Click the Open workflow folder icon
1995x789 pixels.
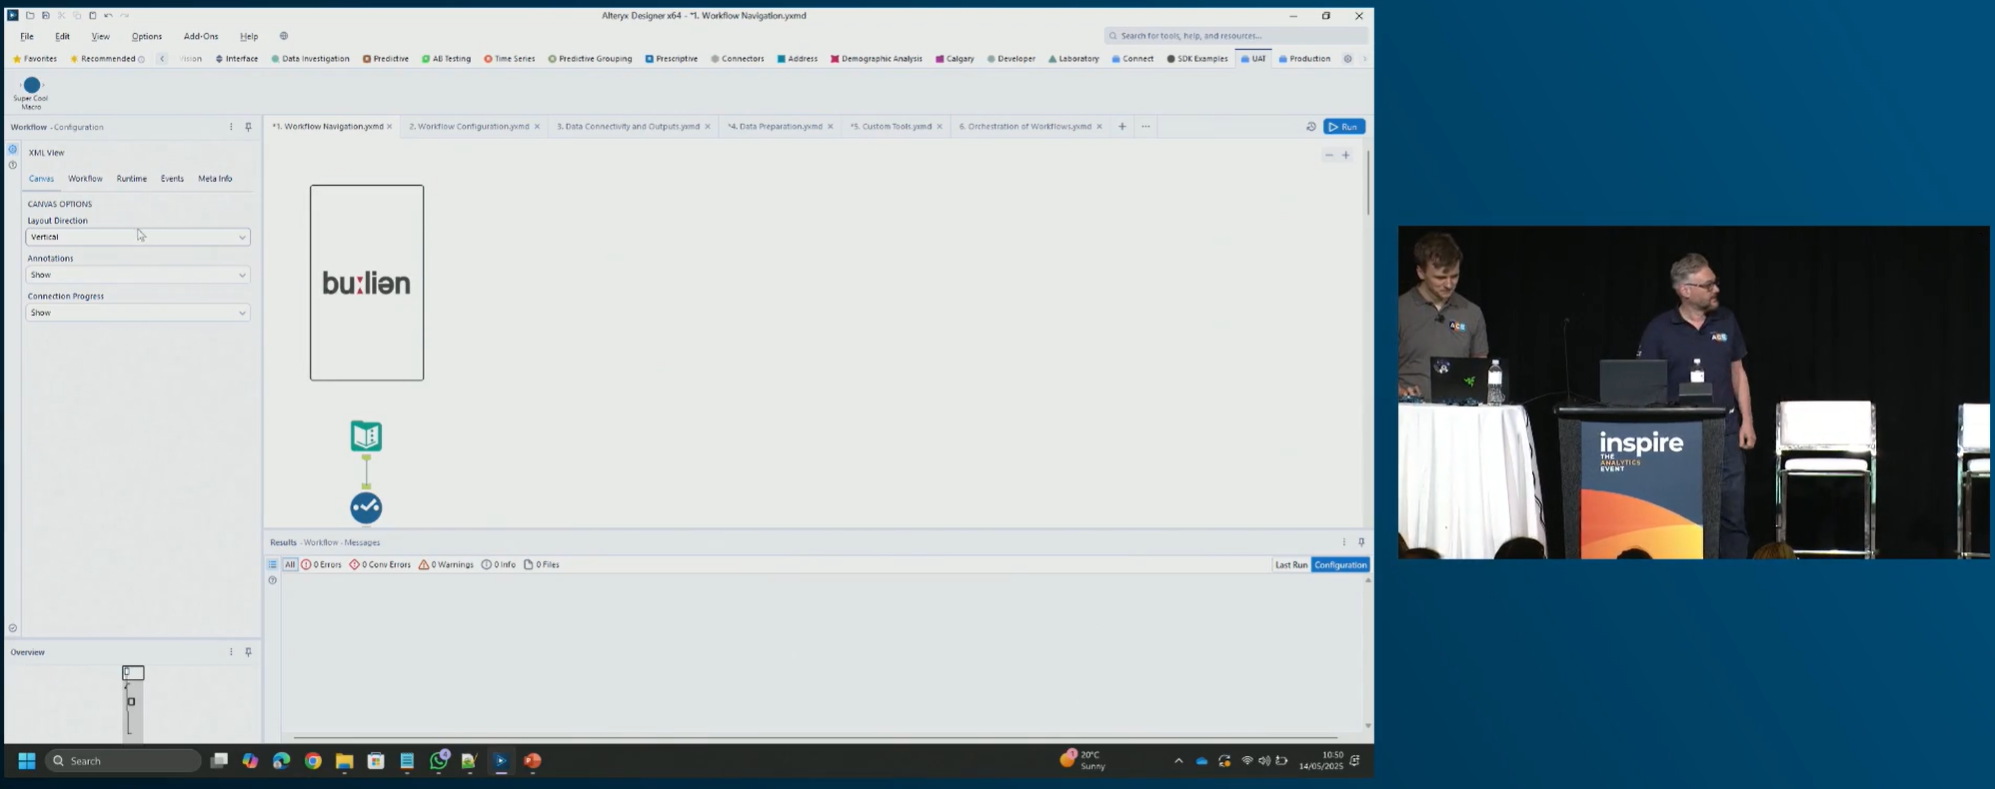30,15
